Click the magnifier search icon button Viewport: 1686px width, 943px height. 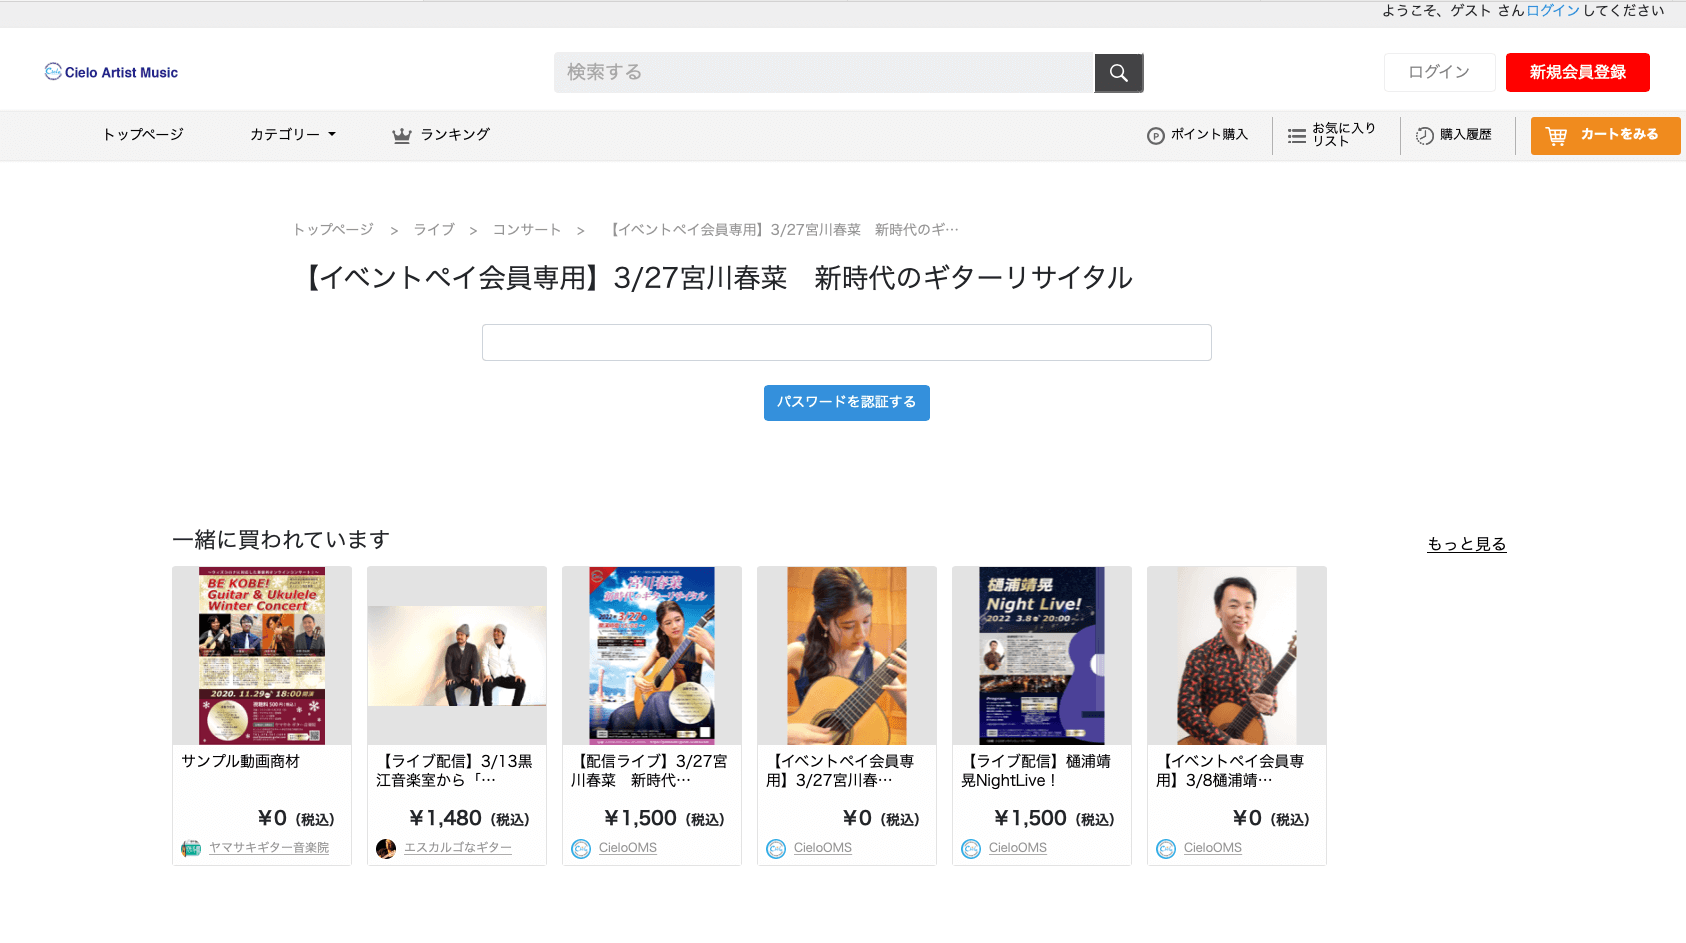(x=1119, y=73)
